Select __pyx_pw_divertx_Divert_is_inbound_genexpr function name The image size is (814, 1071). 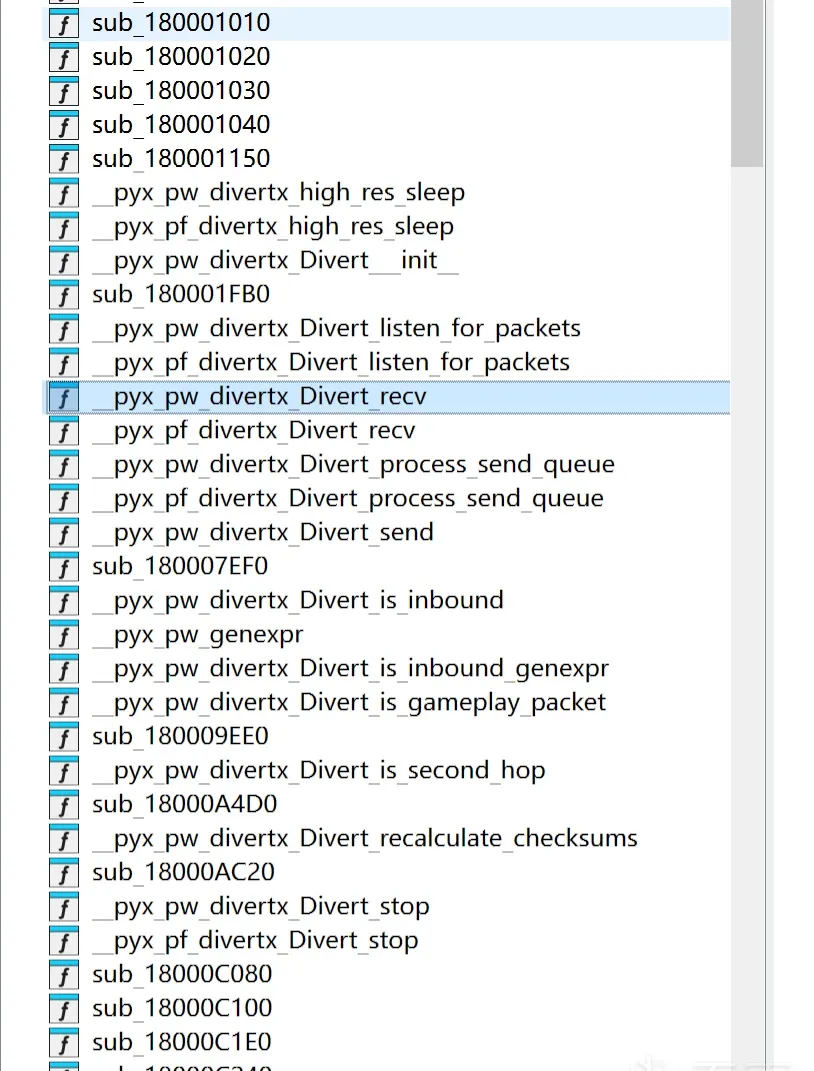click(x=351, y=668)
